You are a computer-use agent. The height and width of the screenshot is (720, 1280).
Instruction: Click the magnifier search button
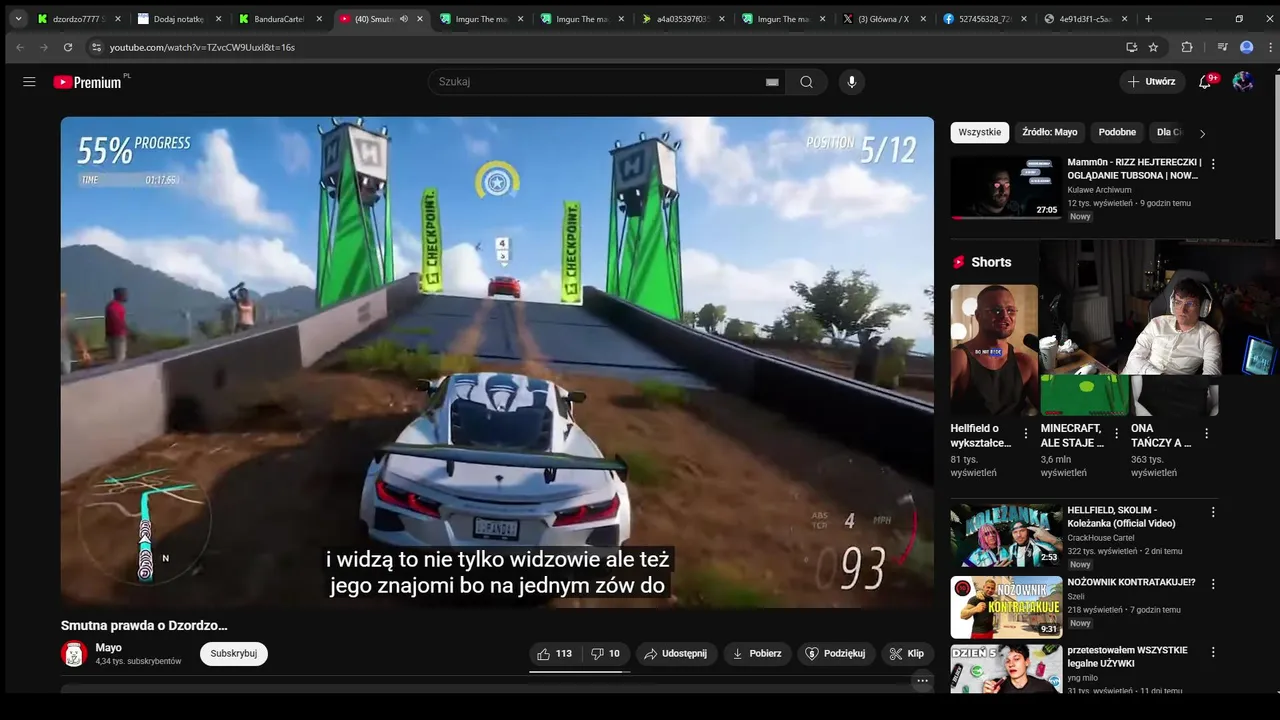[806, 82]
